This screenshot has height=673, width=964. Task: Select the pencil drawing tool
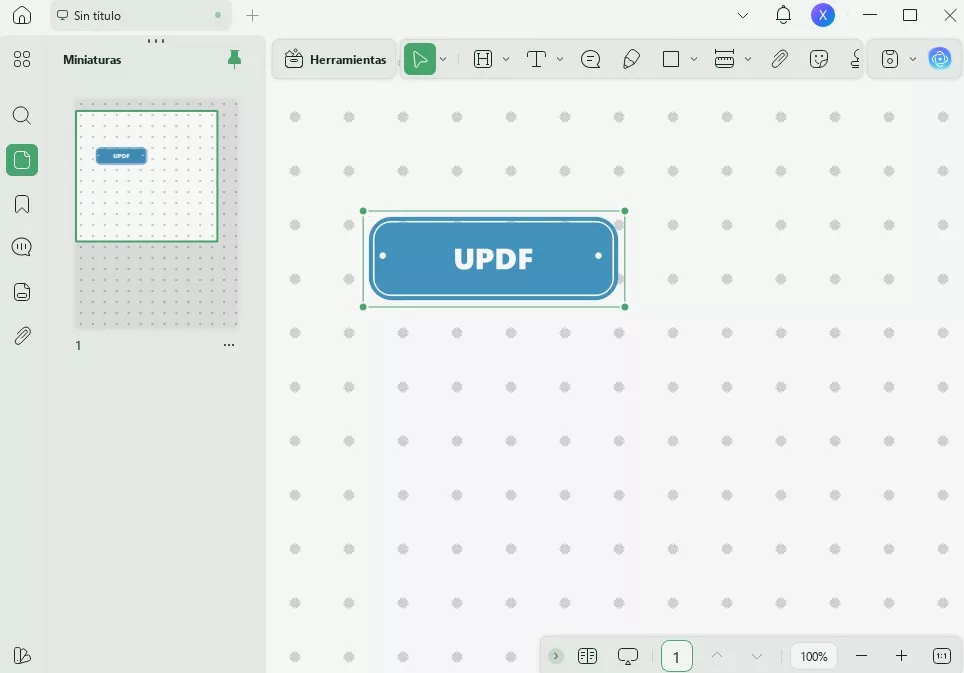tap(631, 59)
